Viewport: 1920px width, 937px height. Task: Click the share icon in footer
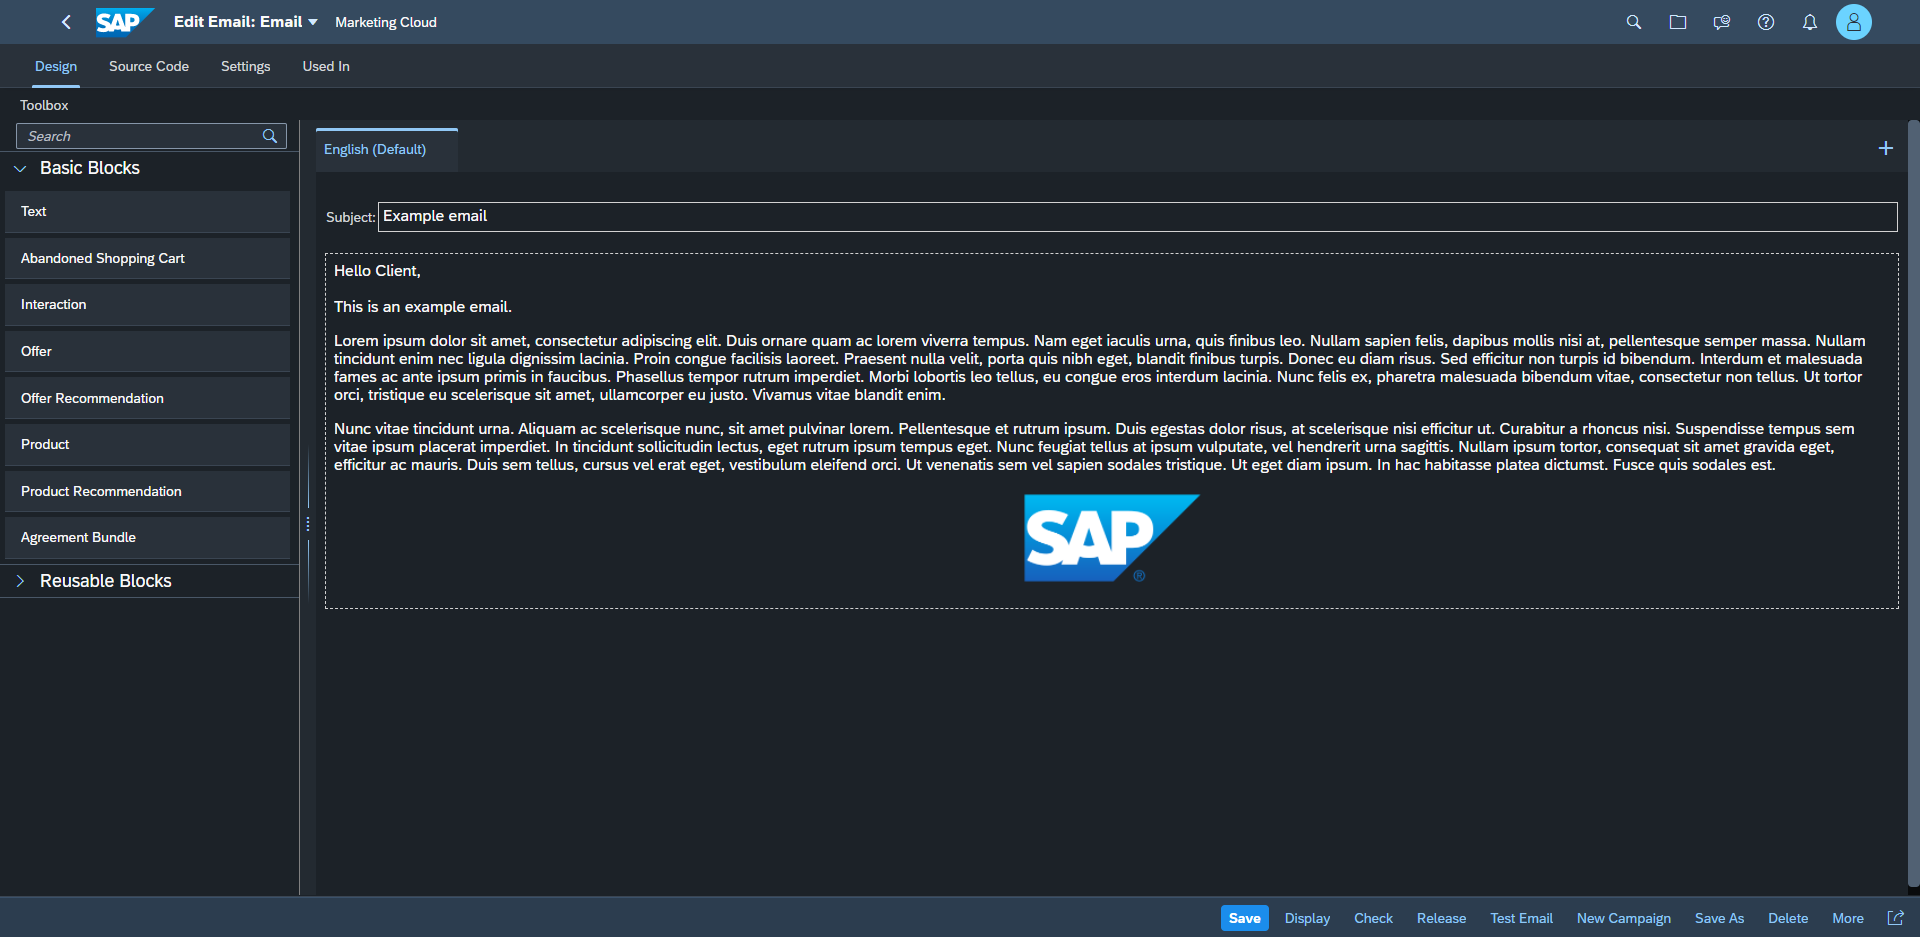(x=1896, y=918)
